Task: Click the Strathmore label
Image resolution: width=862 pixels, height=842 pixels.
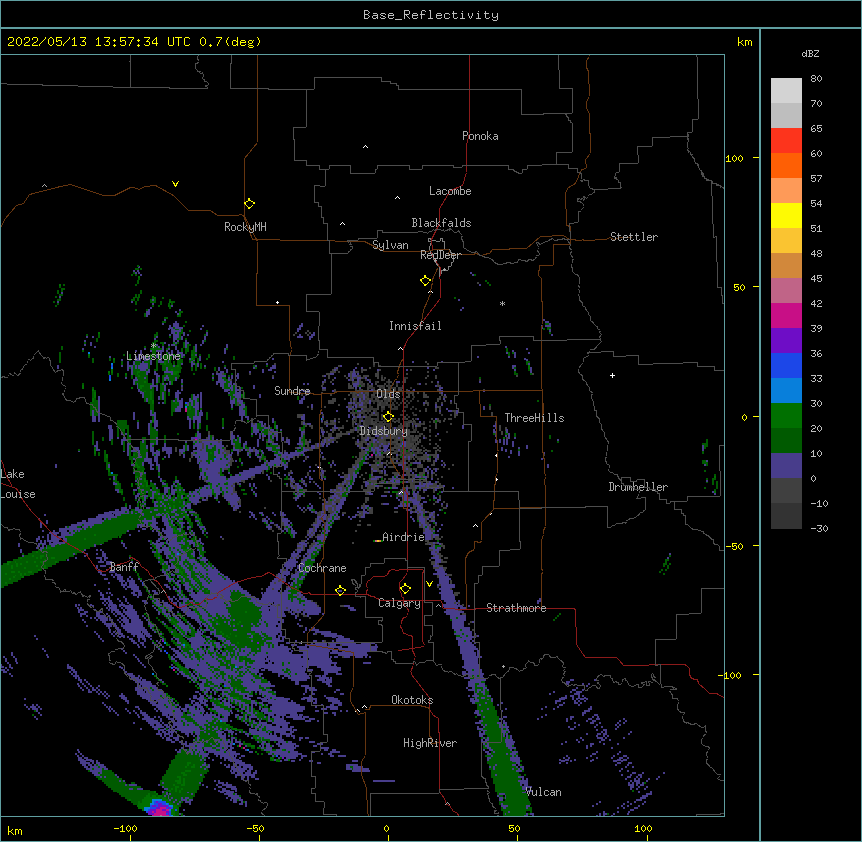Action: [x=516, y=608]
